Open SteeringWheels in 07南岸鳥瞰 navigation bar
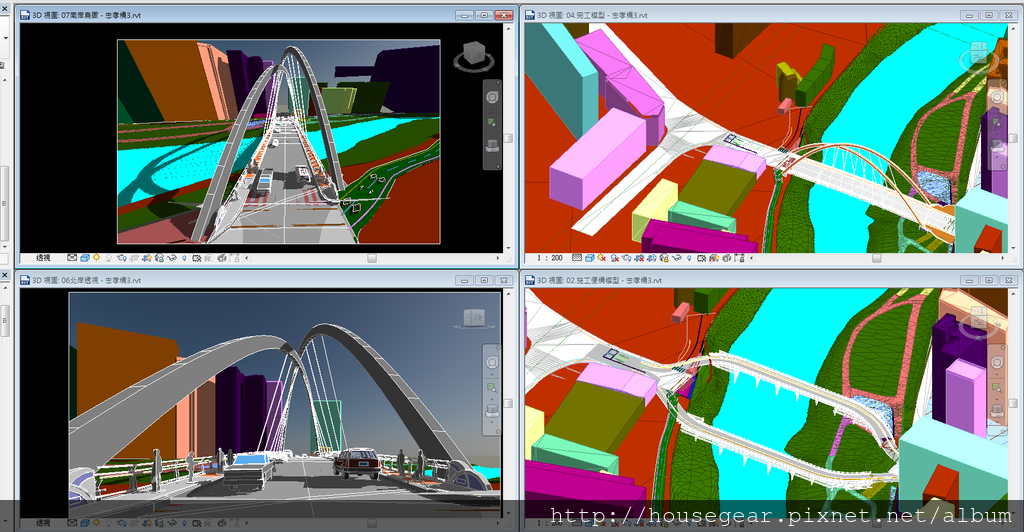 point(492,97)
